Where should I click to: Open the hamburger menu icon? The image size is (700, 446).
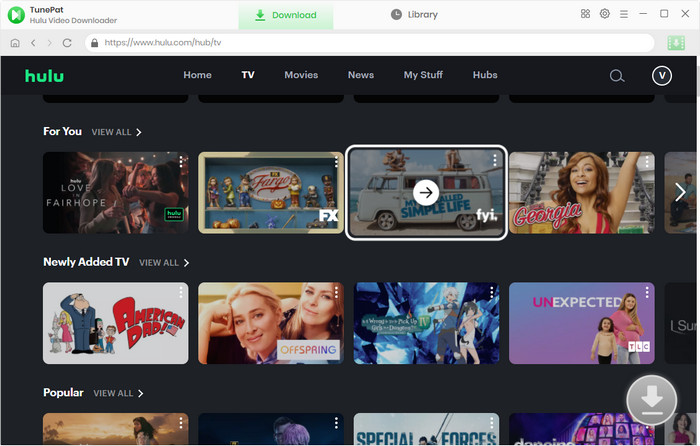pyautogui.click(x=624, y=14)
